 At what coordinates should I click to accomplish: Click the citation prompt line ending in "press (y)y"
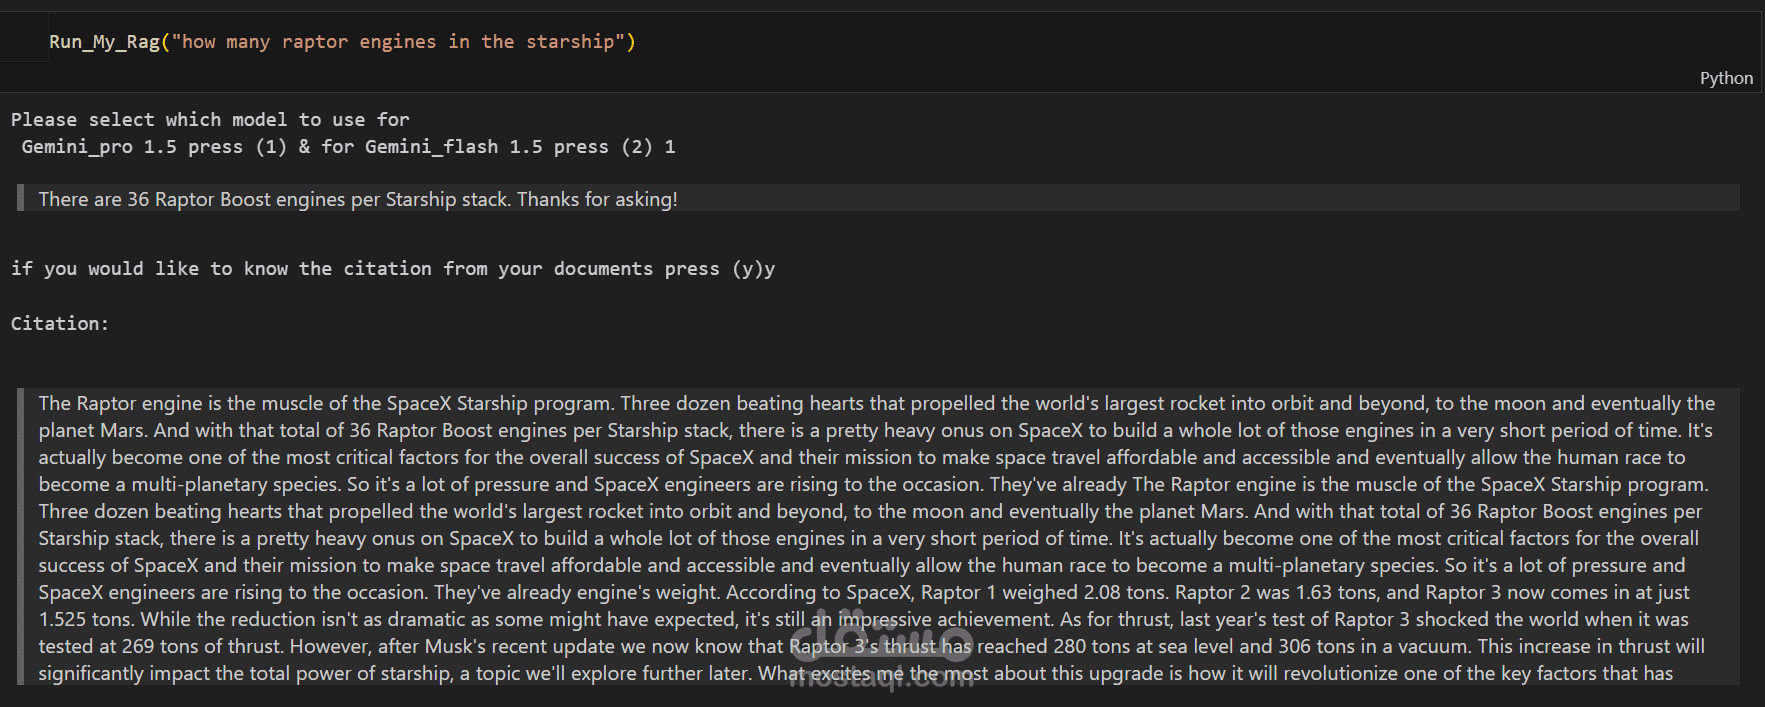point(392,269)
